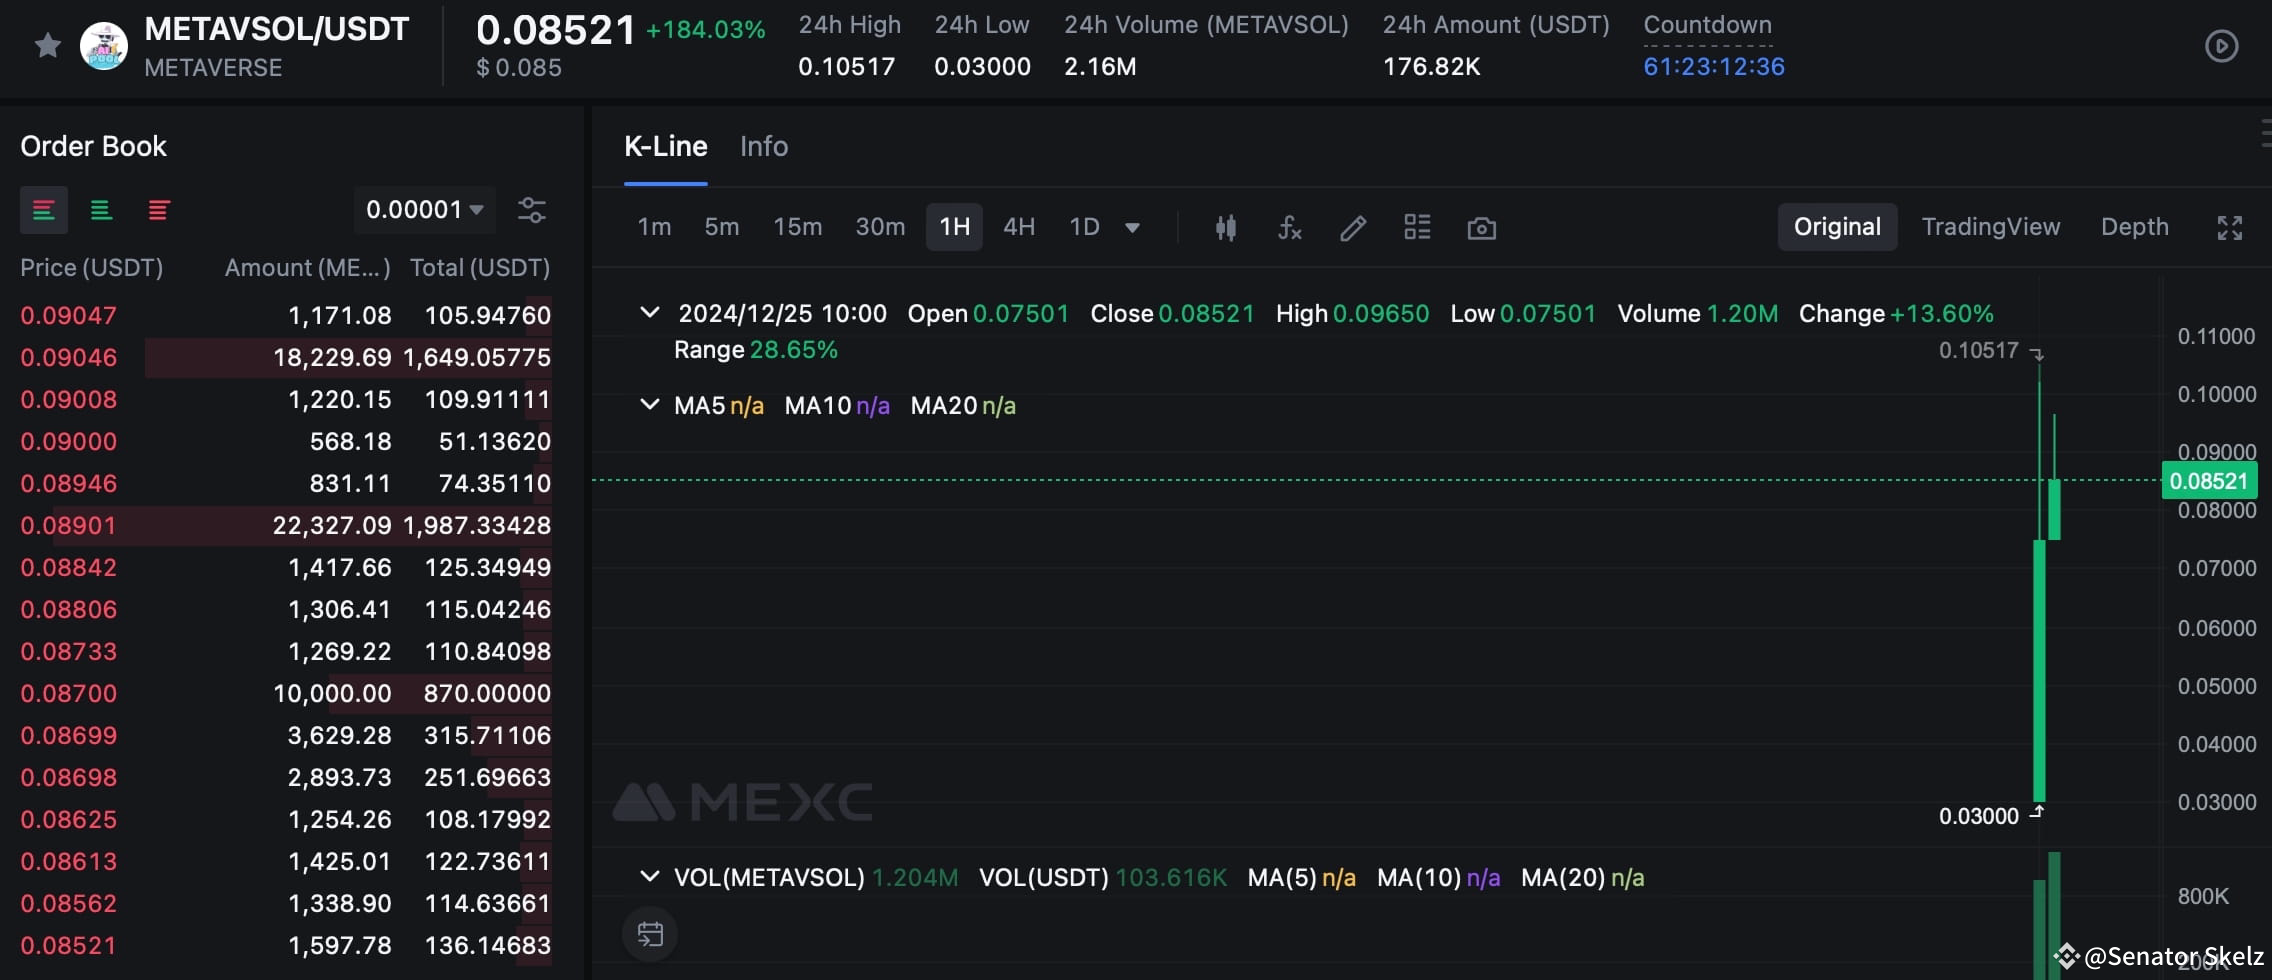Click the Price (USDT) column header
Viewport: 2272px width, 980px height.
coord(92,268)
